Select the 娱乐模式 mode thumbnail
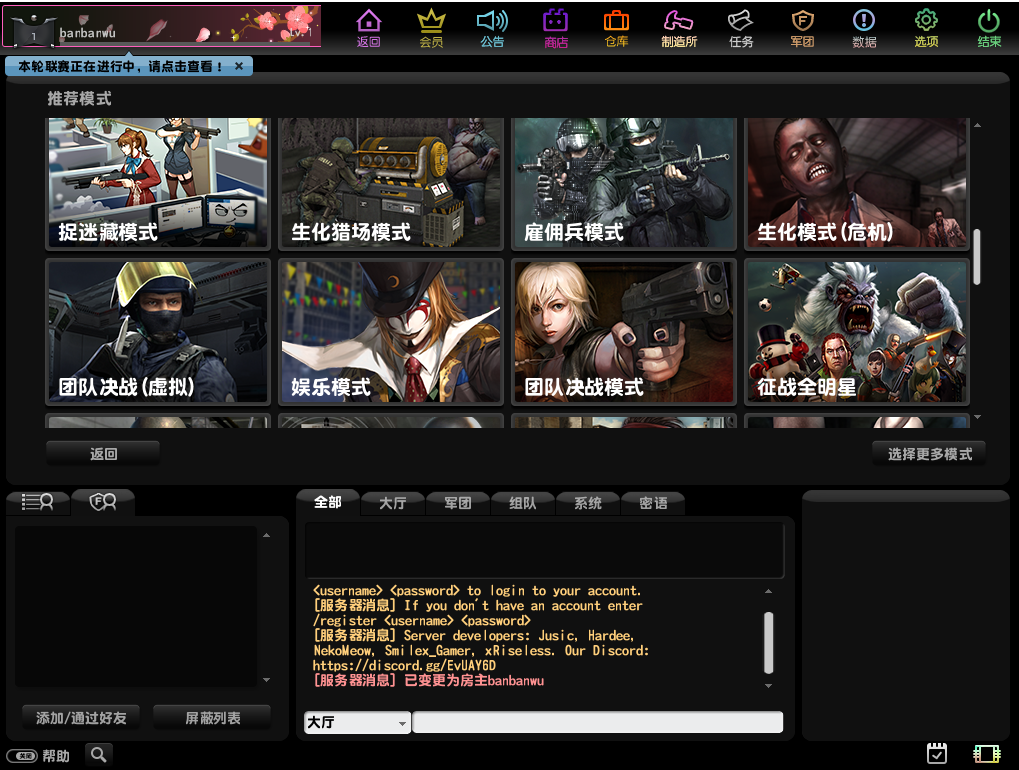Image resolution: width=1019 pixels, height=770 pixels. 391,332
